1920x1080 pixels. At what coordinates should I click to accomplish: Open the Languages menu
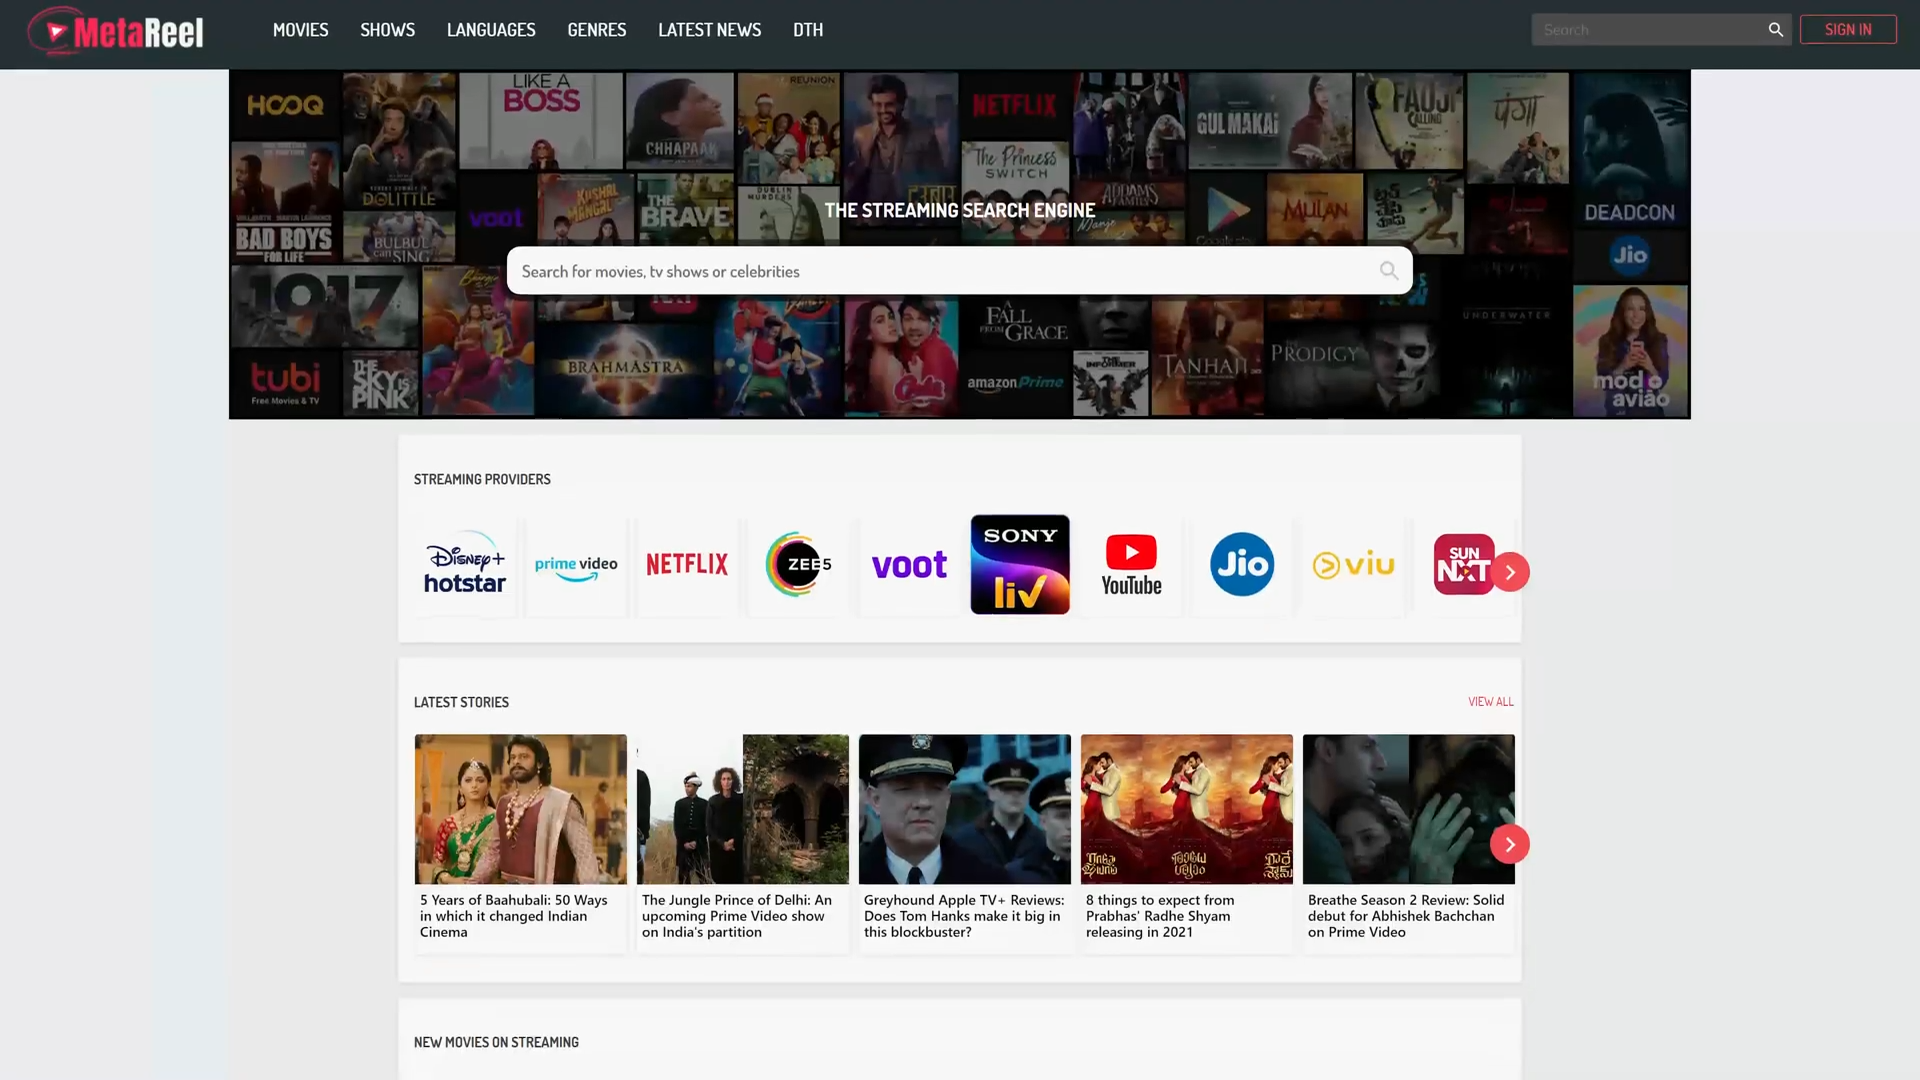click(x=491, y=30)
